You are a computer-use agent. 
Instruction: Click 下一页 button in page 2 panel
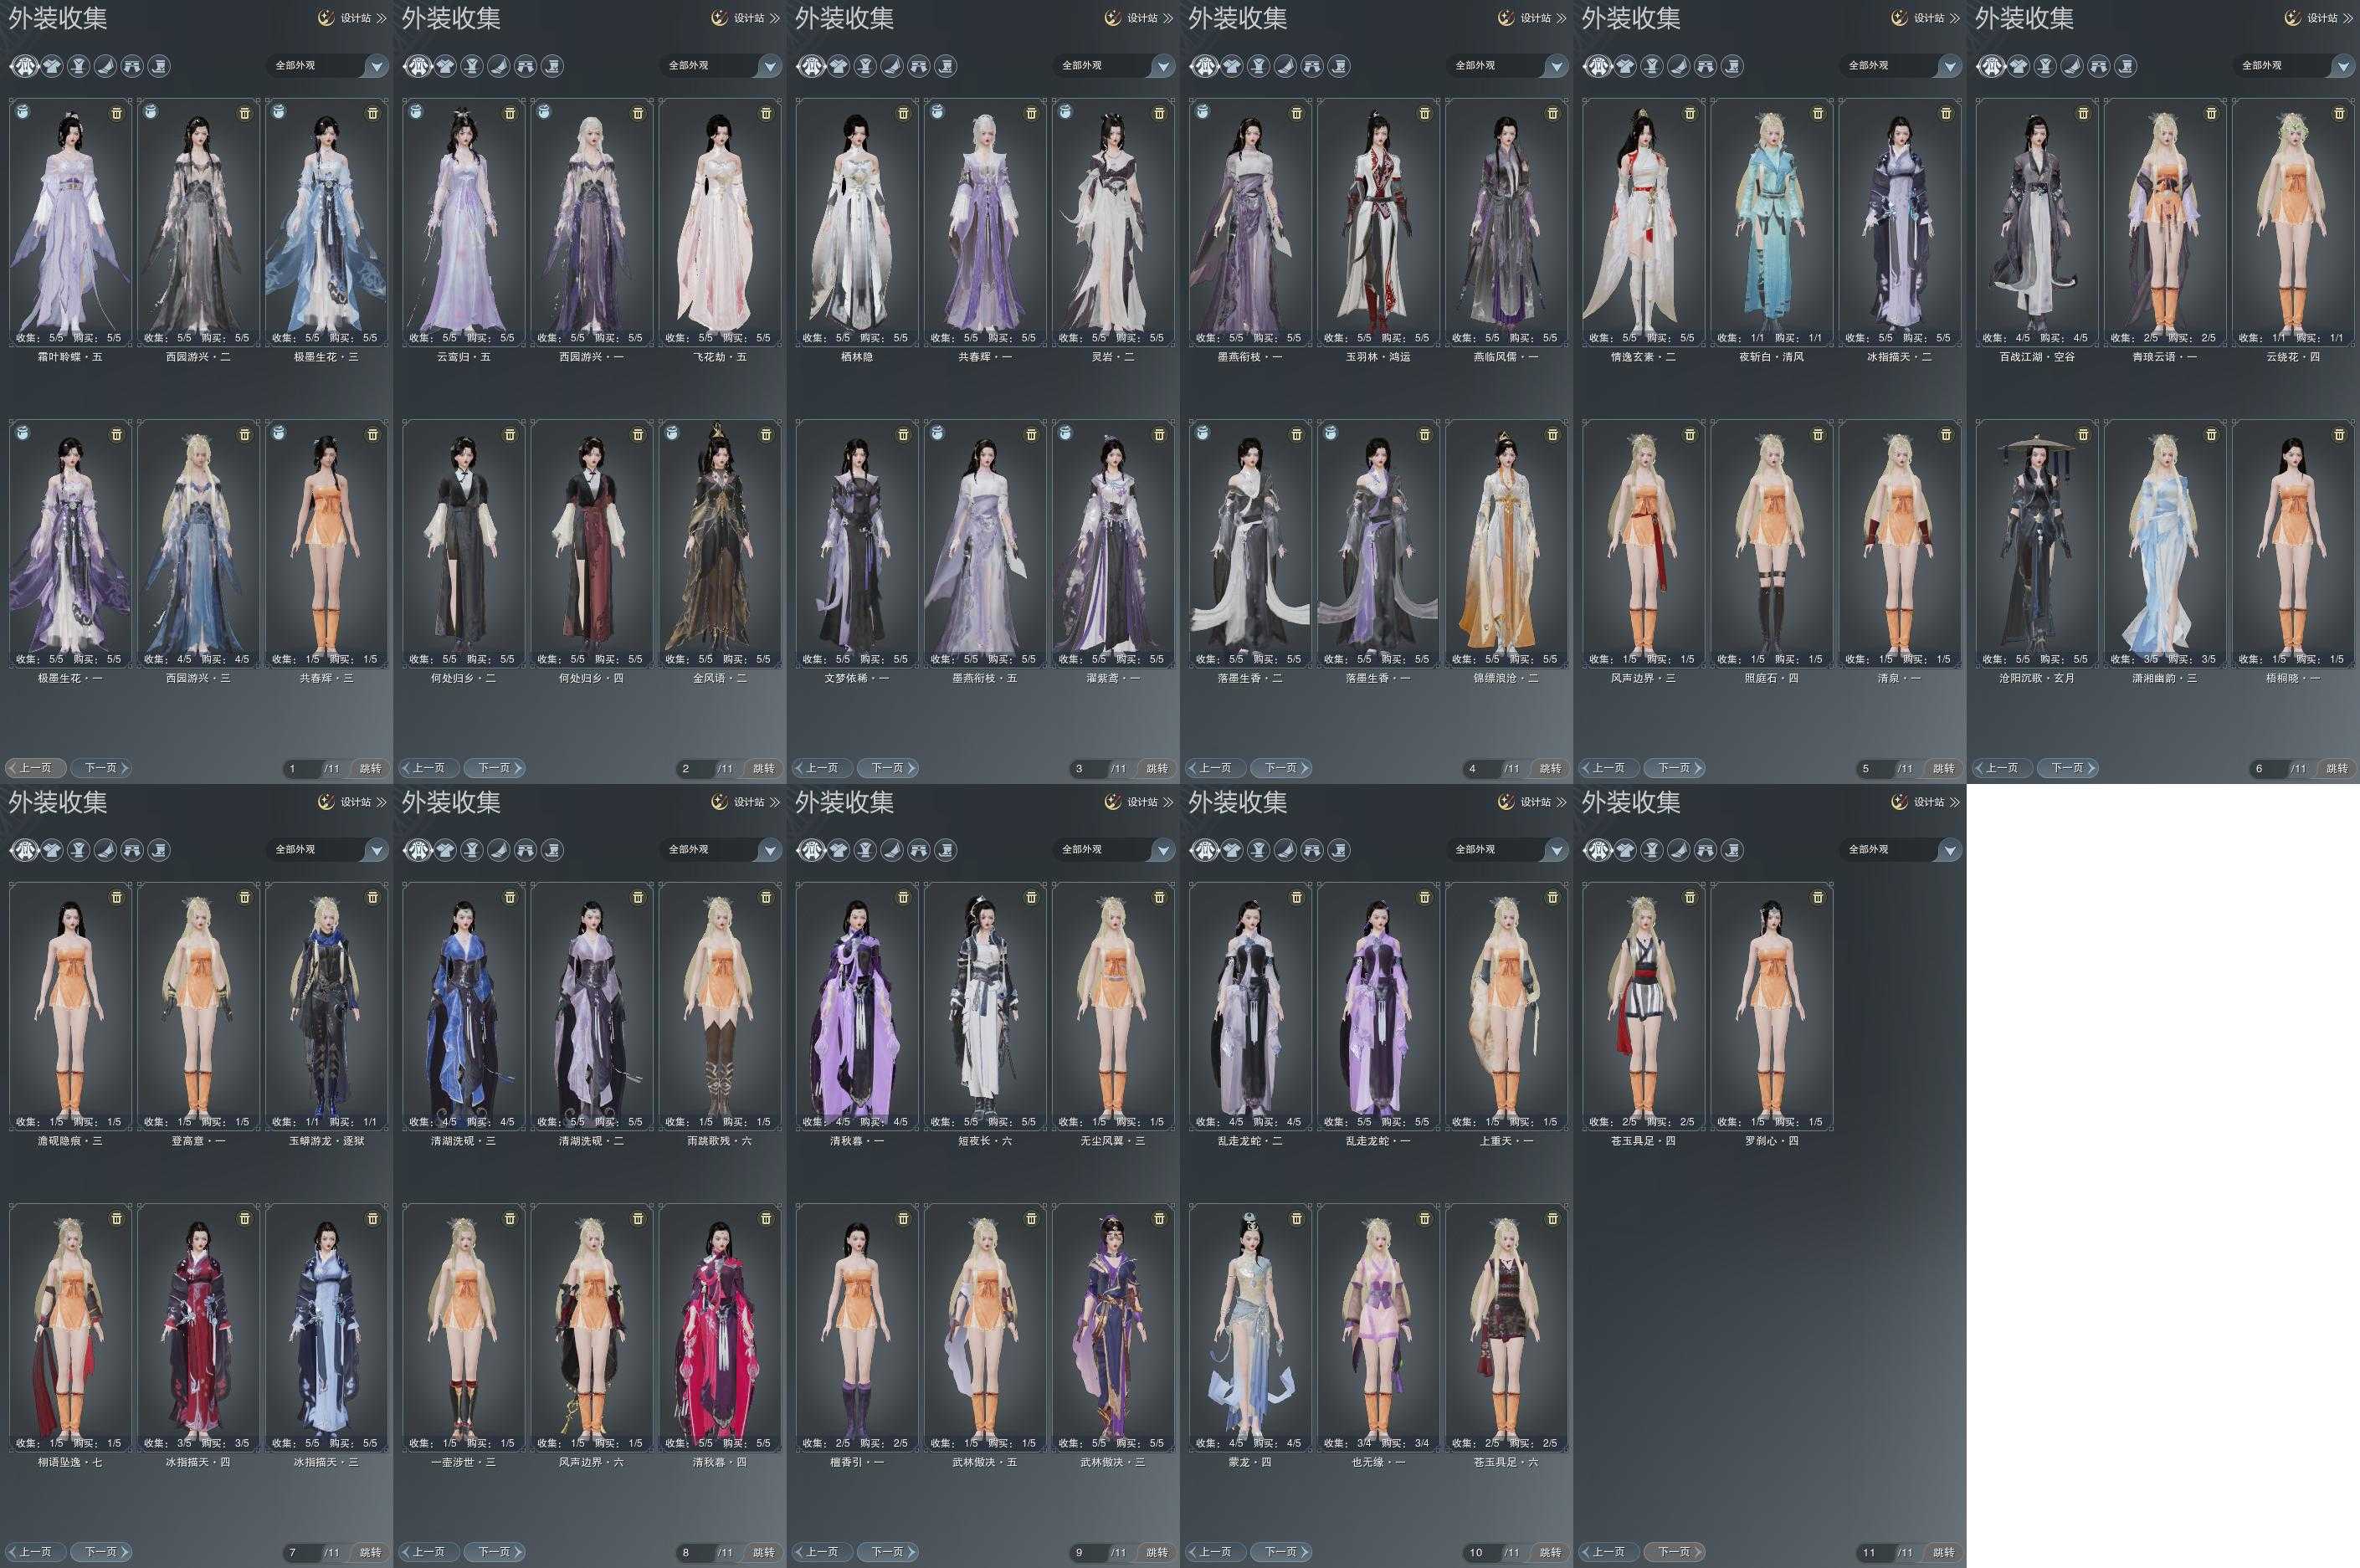point(495,768)
